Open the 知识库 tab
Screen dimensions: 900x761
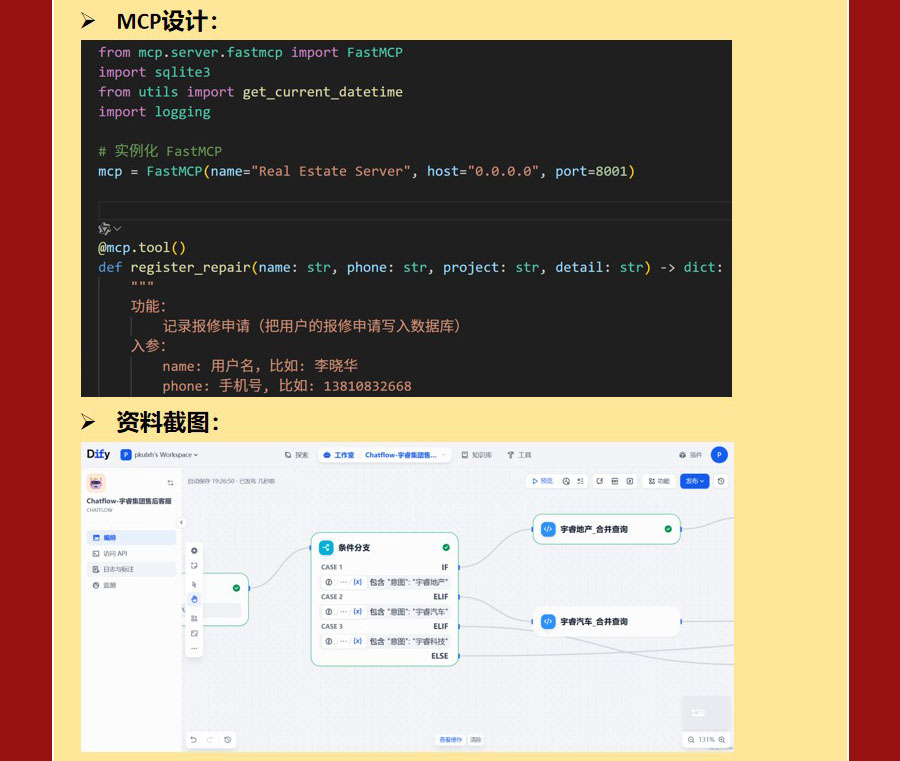(x=477, y=455)
